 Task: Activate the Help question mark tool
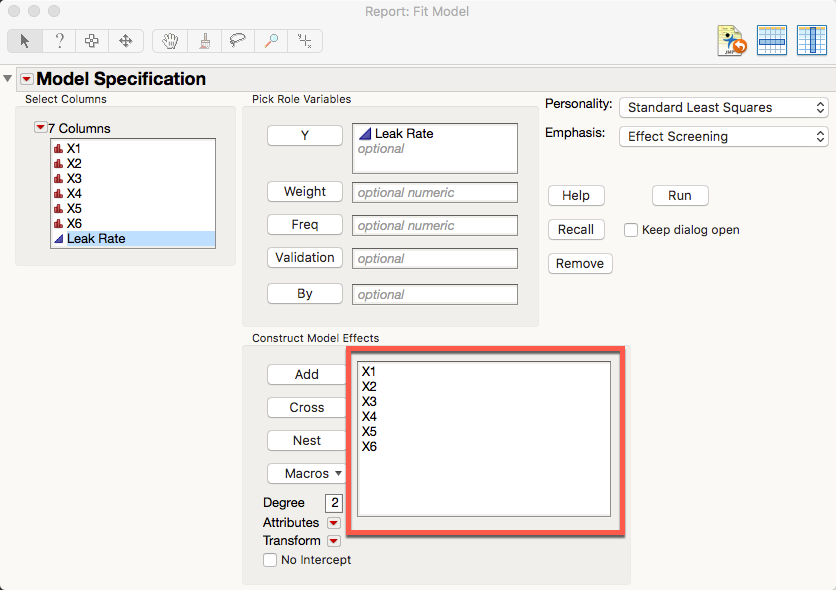58,41
